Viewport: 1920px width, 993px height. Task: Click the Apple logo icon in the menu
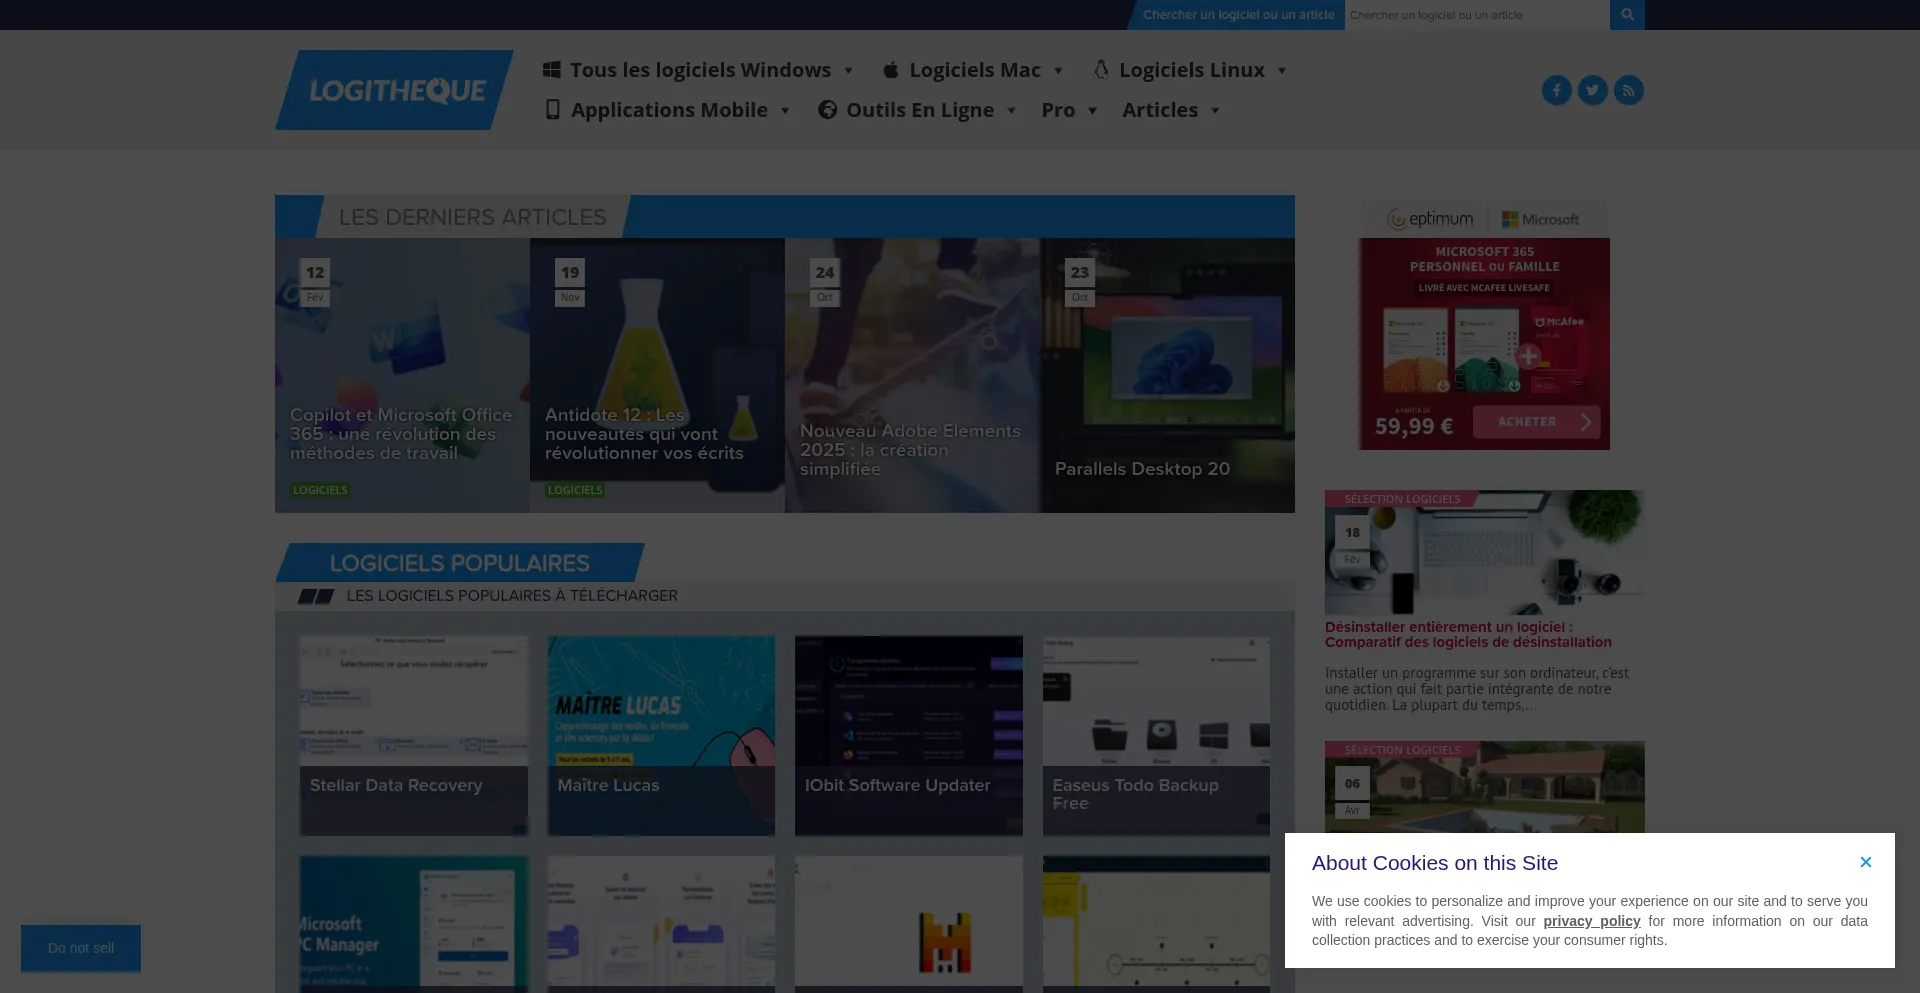891,70
